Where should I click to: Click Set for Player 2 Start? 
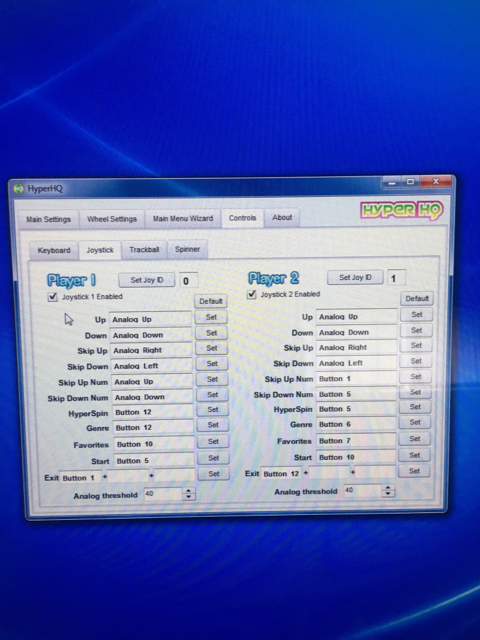(x=414, y=455)
